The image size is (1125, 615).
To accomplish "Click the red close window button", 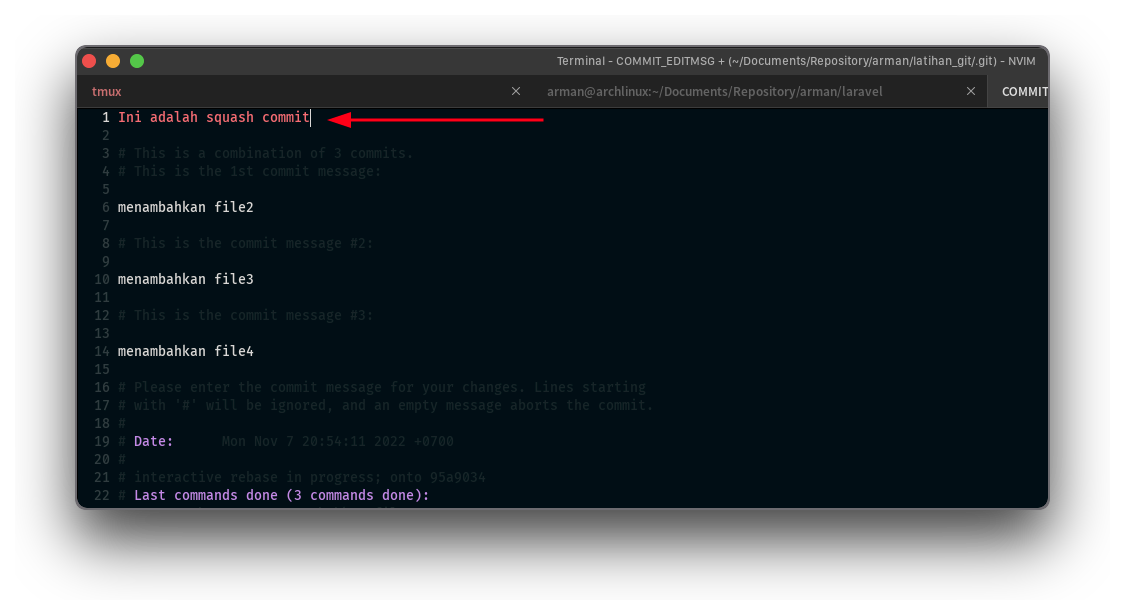I will [89, 61].
